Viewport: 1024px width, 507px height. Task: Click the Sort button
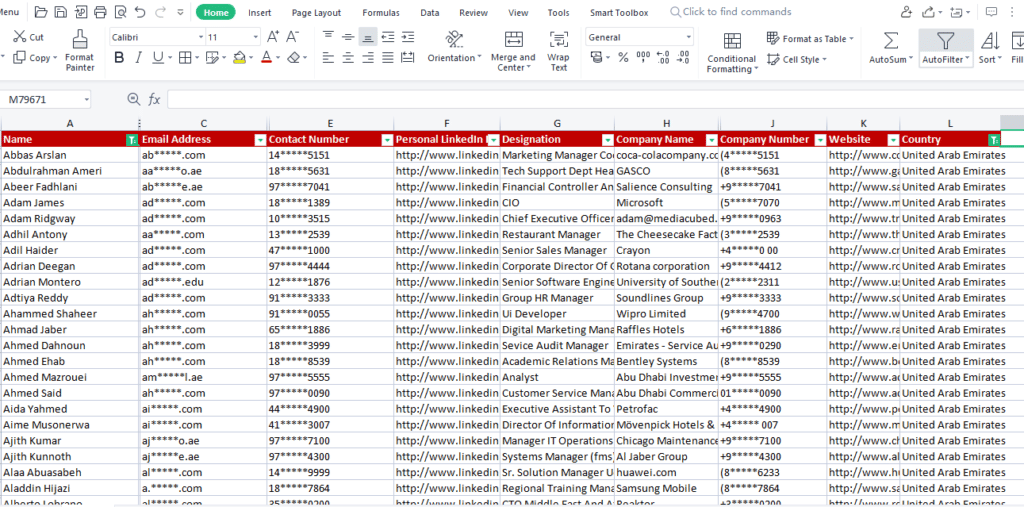990,48
